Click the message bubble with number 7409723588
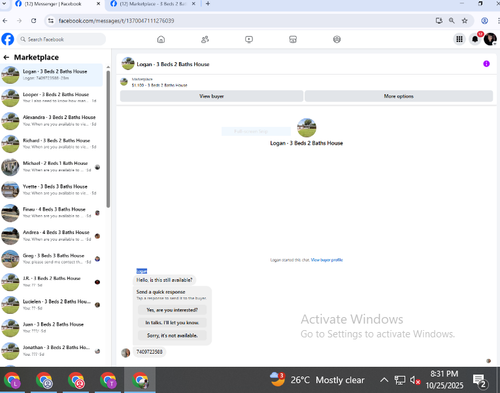This screenshot has width=500, height=393. click(149, 352)
